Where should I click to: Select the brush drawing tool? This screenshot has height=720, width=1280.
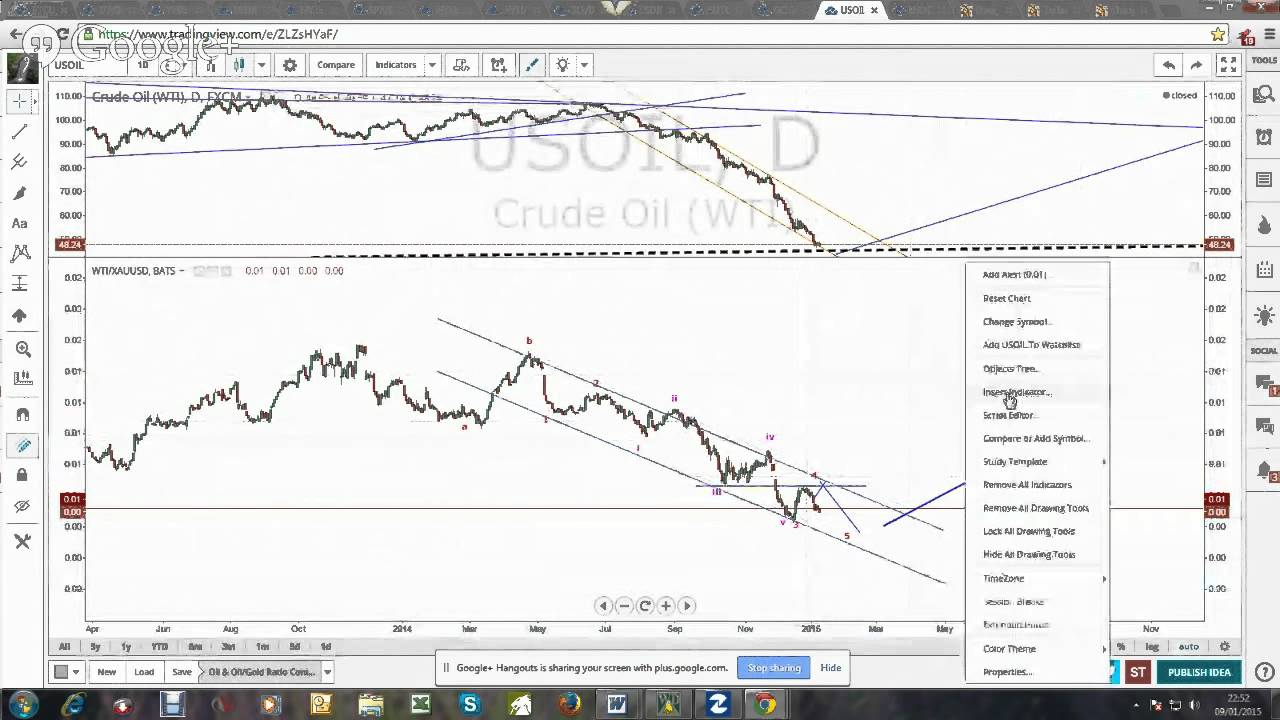point(20,193)
